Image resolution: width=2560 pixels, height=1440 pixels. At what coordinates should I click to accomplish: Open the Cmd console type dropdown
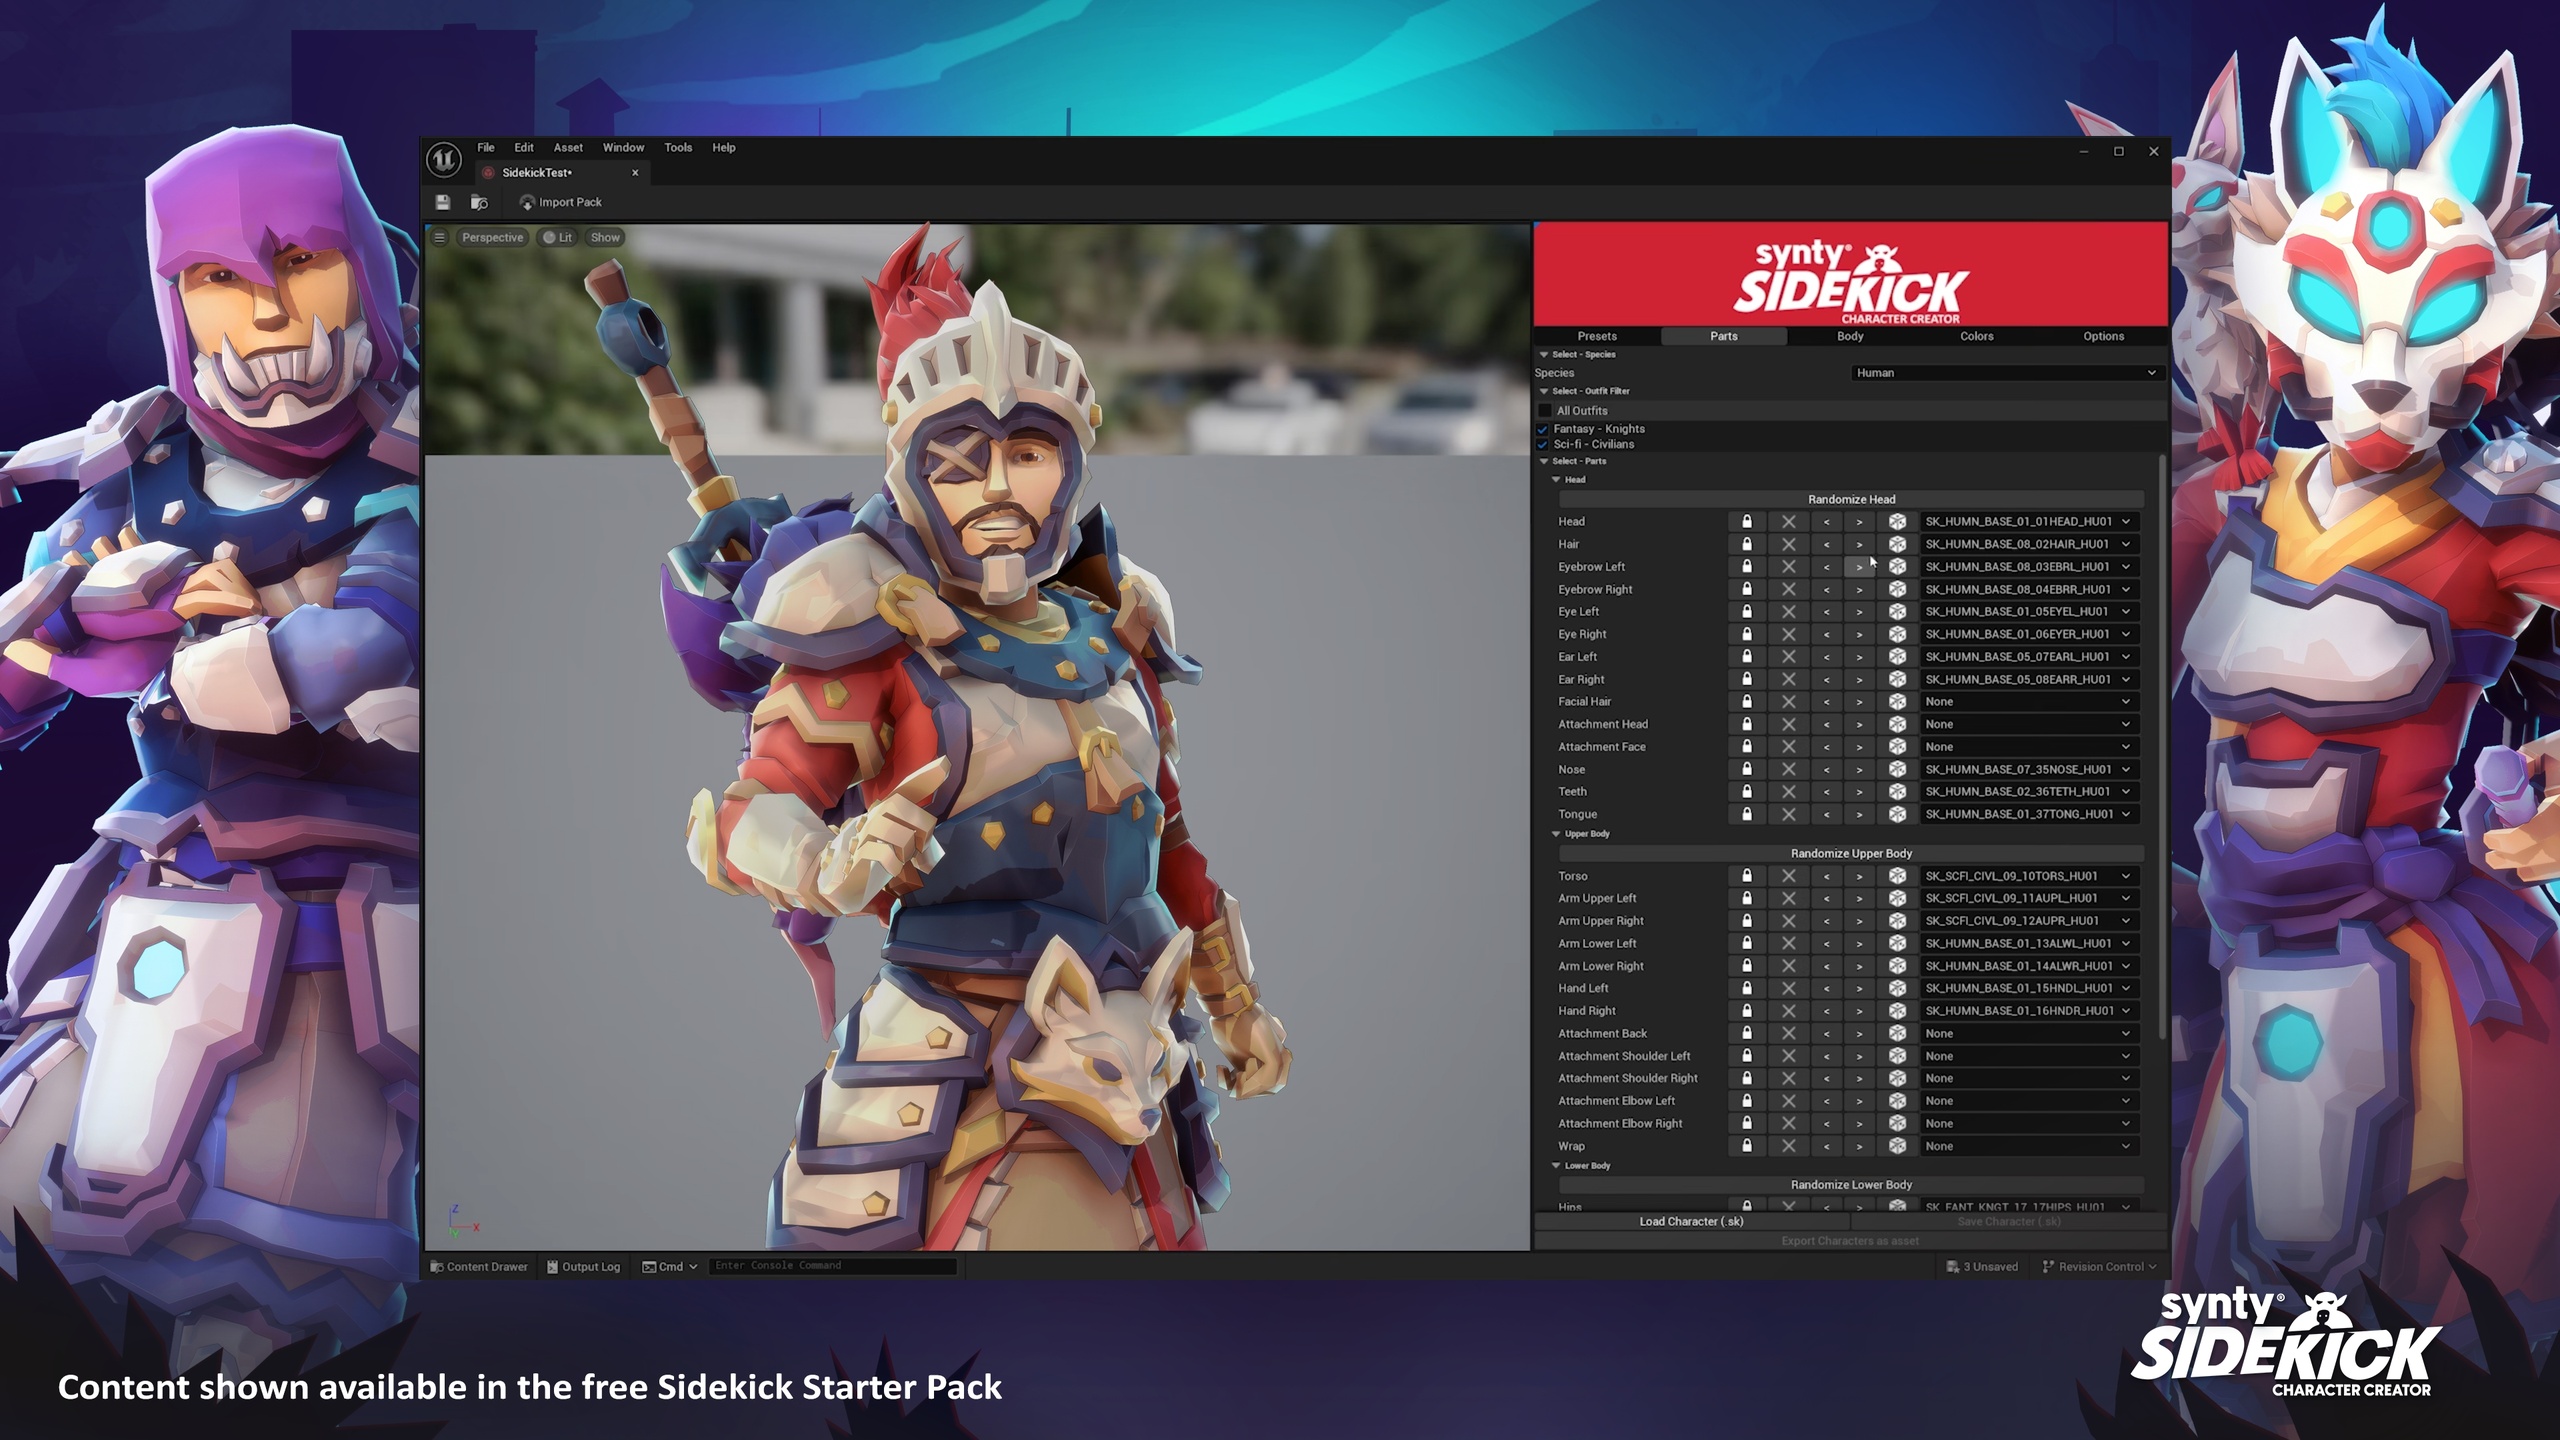coord(670,1267)
